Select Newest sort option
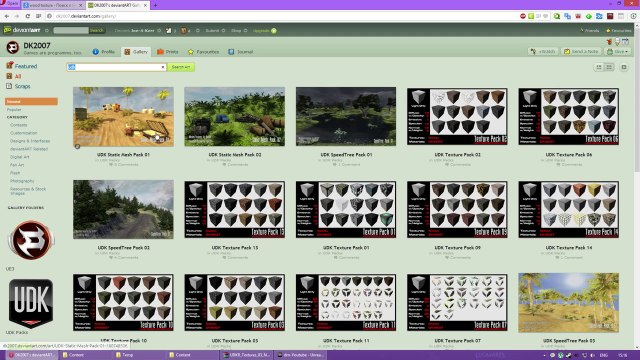 coord(31,101)
